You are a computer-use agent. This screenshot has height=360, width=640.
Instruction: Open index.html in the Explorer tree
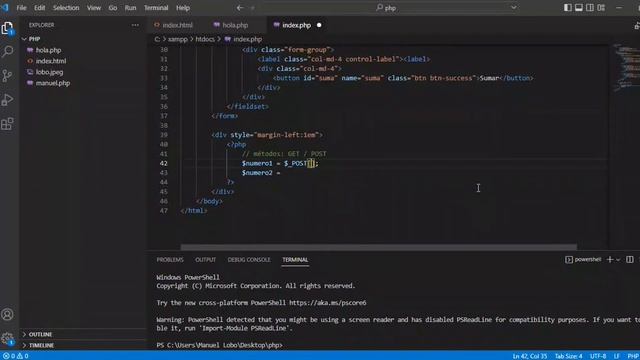pyautogui.click(x=51, y=61)
